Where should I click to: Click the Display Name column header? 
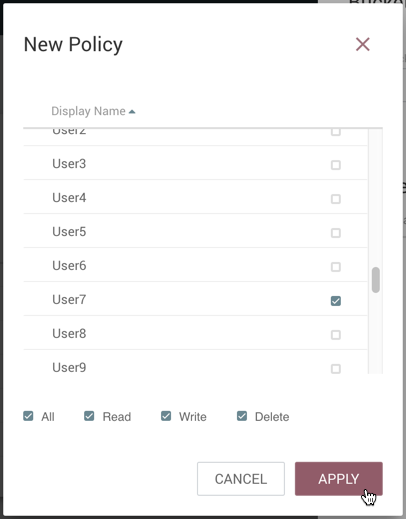click(x=88, y=111)
